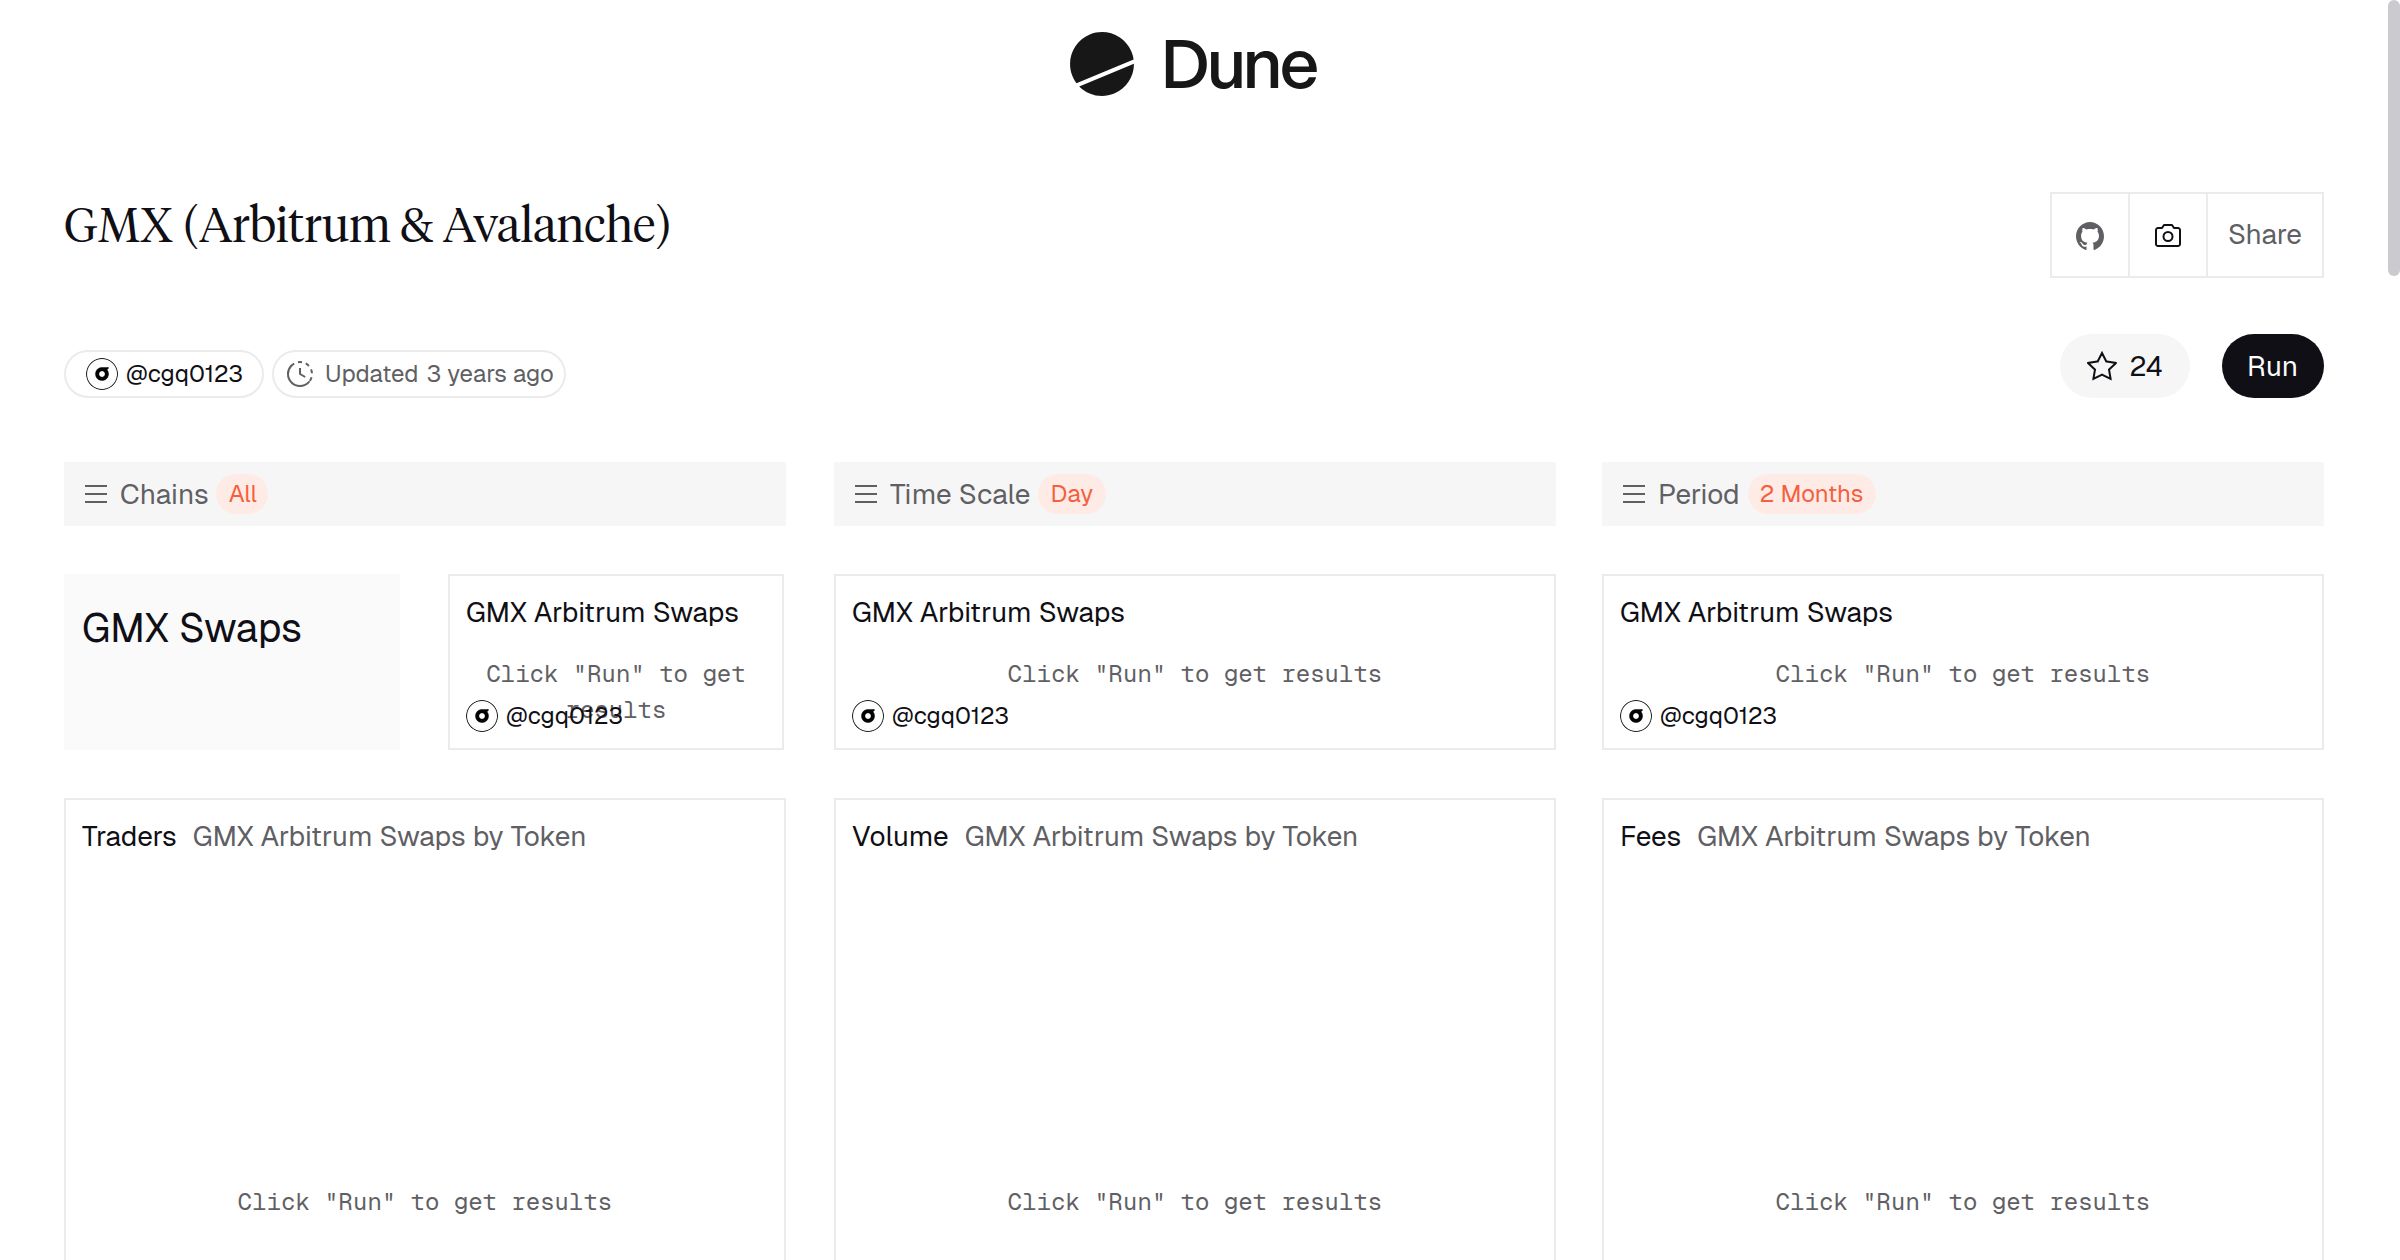Click the hamburger icon beside Chains parameter
The height and width of the screenshot is (1260, 2400).
point(96,493)
